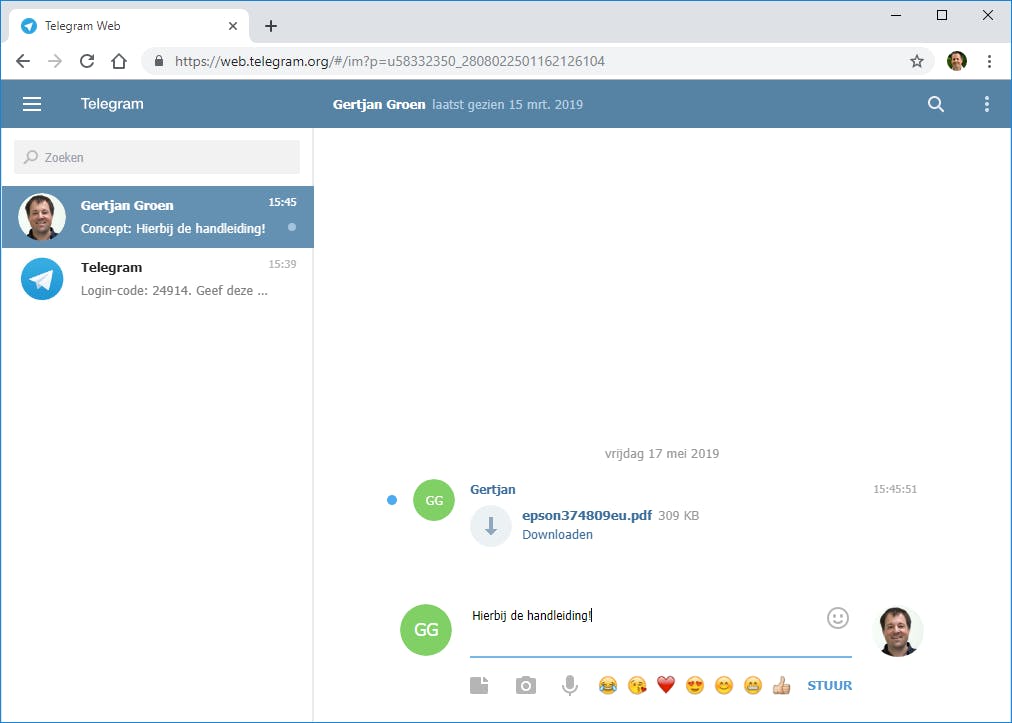Click the STUUR send button
The height and width of the screenshot is (723, 1012).
pos(829,686)
